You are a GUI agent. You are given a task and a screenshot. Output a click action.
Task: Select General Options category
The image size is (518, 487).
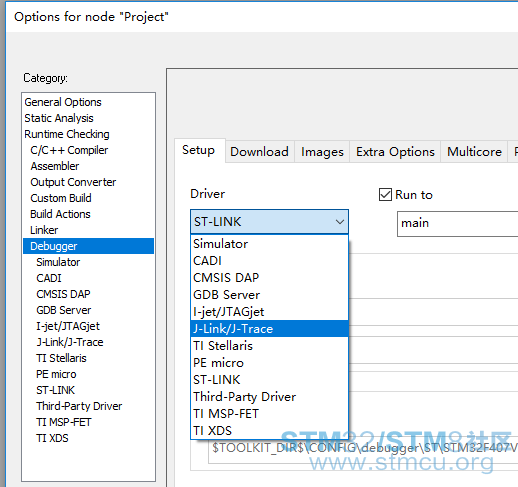coord(63,102)
